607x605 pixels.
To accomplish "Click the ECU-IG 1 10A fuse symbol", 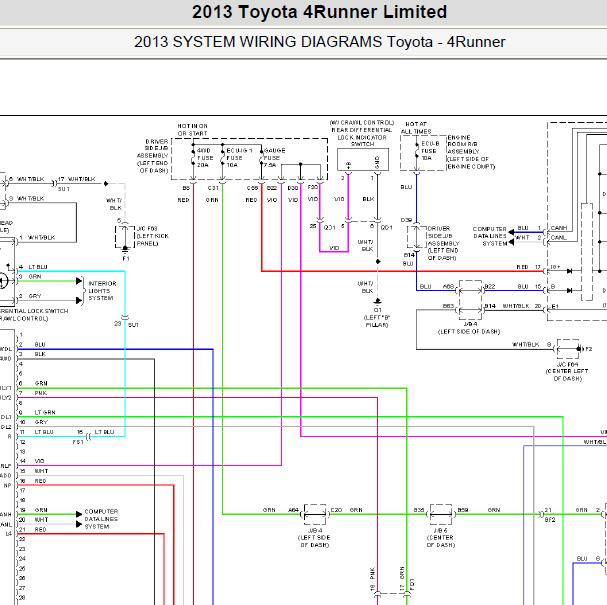I will pos(223,159).
